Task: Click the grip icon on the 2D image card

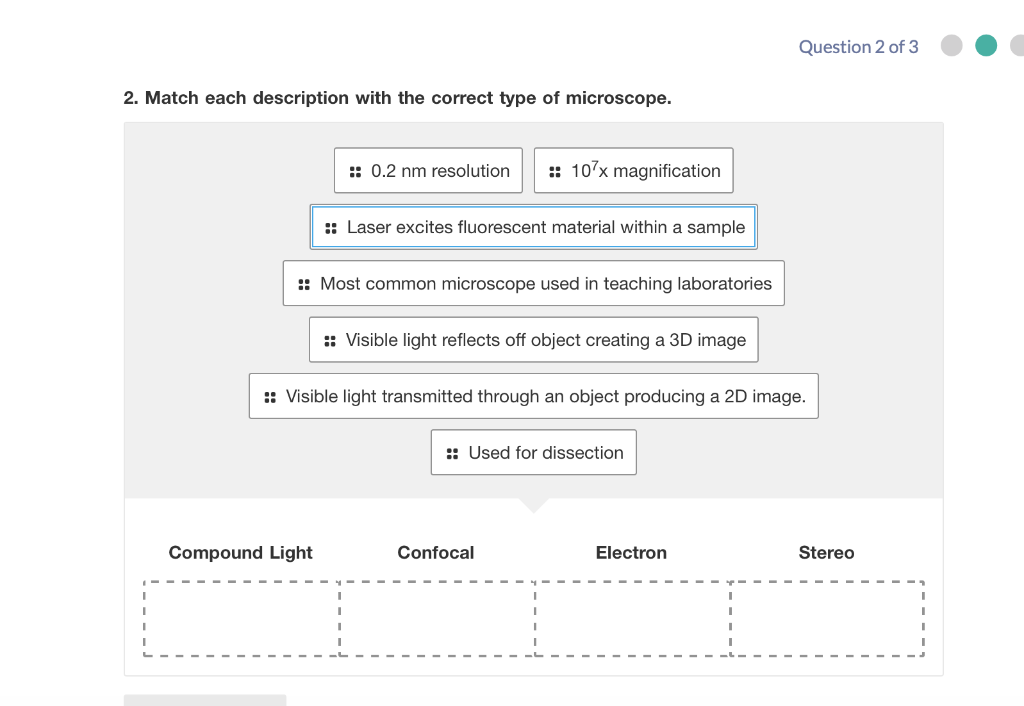Action: tap(269, 395)
